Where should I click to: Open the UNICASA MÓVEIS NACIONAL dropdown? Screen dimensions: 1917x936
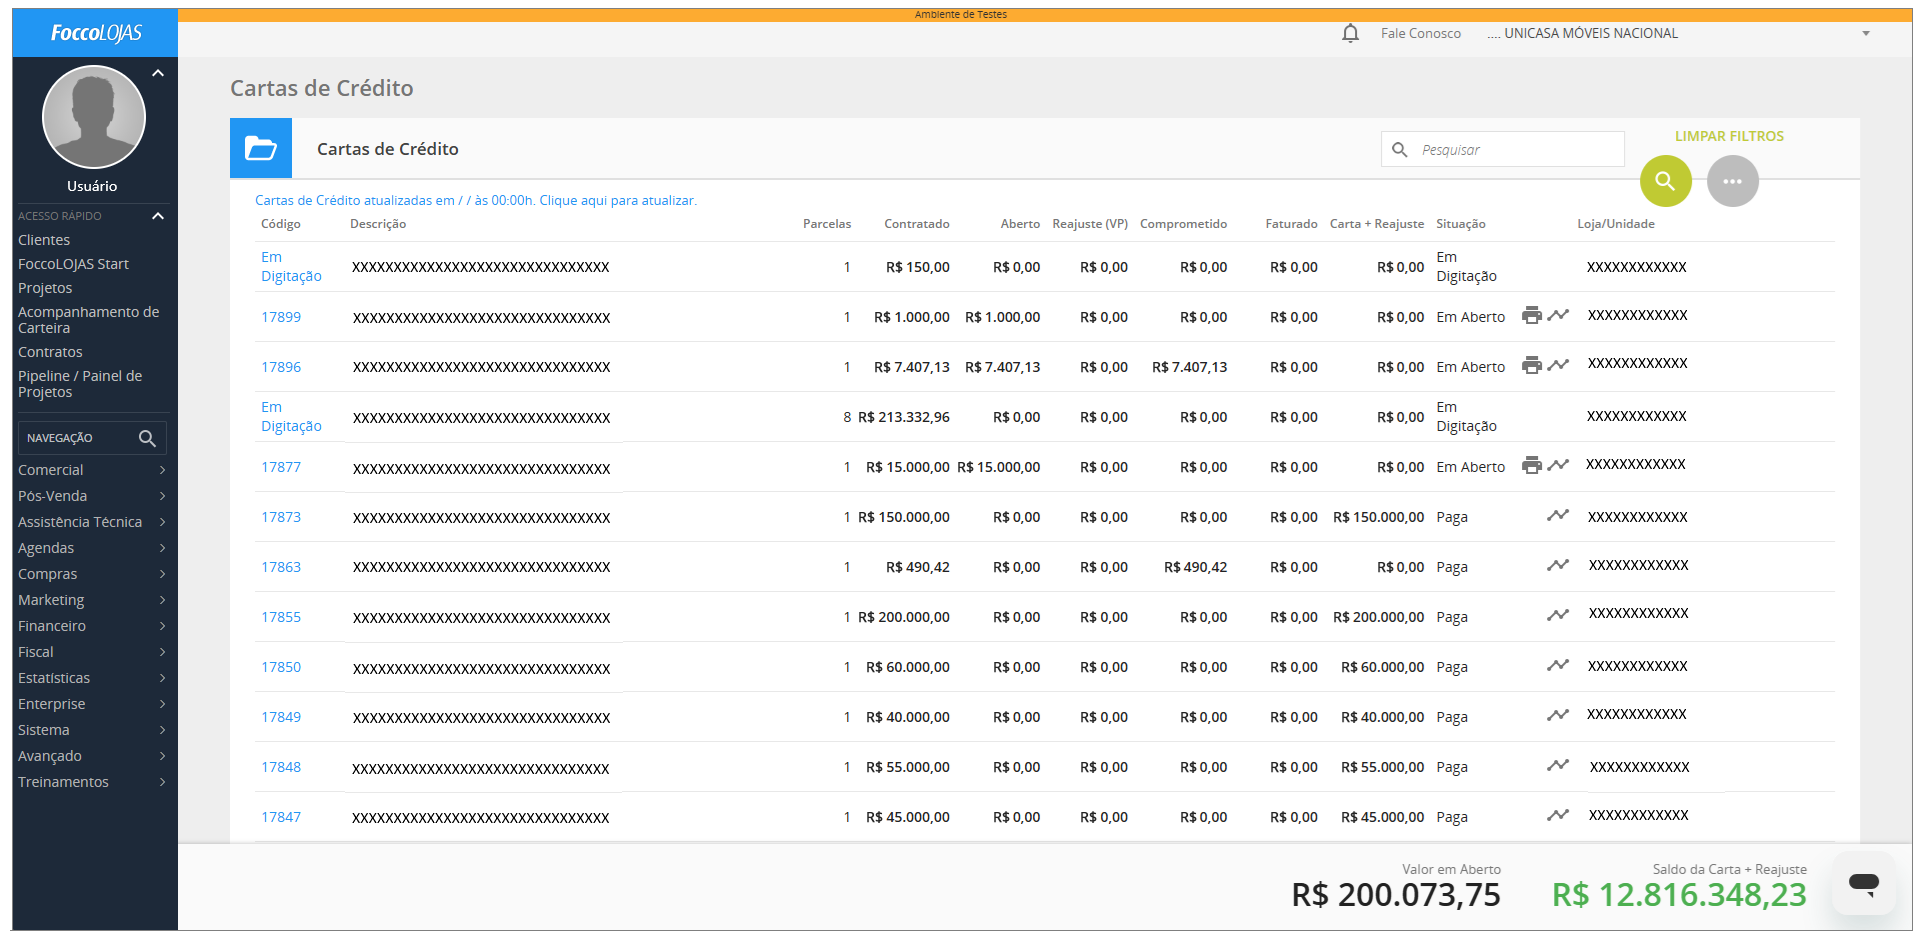[1865, 34]
